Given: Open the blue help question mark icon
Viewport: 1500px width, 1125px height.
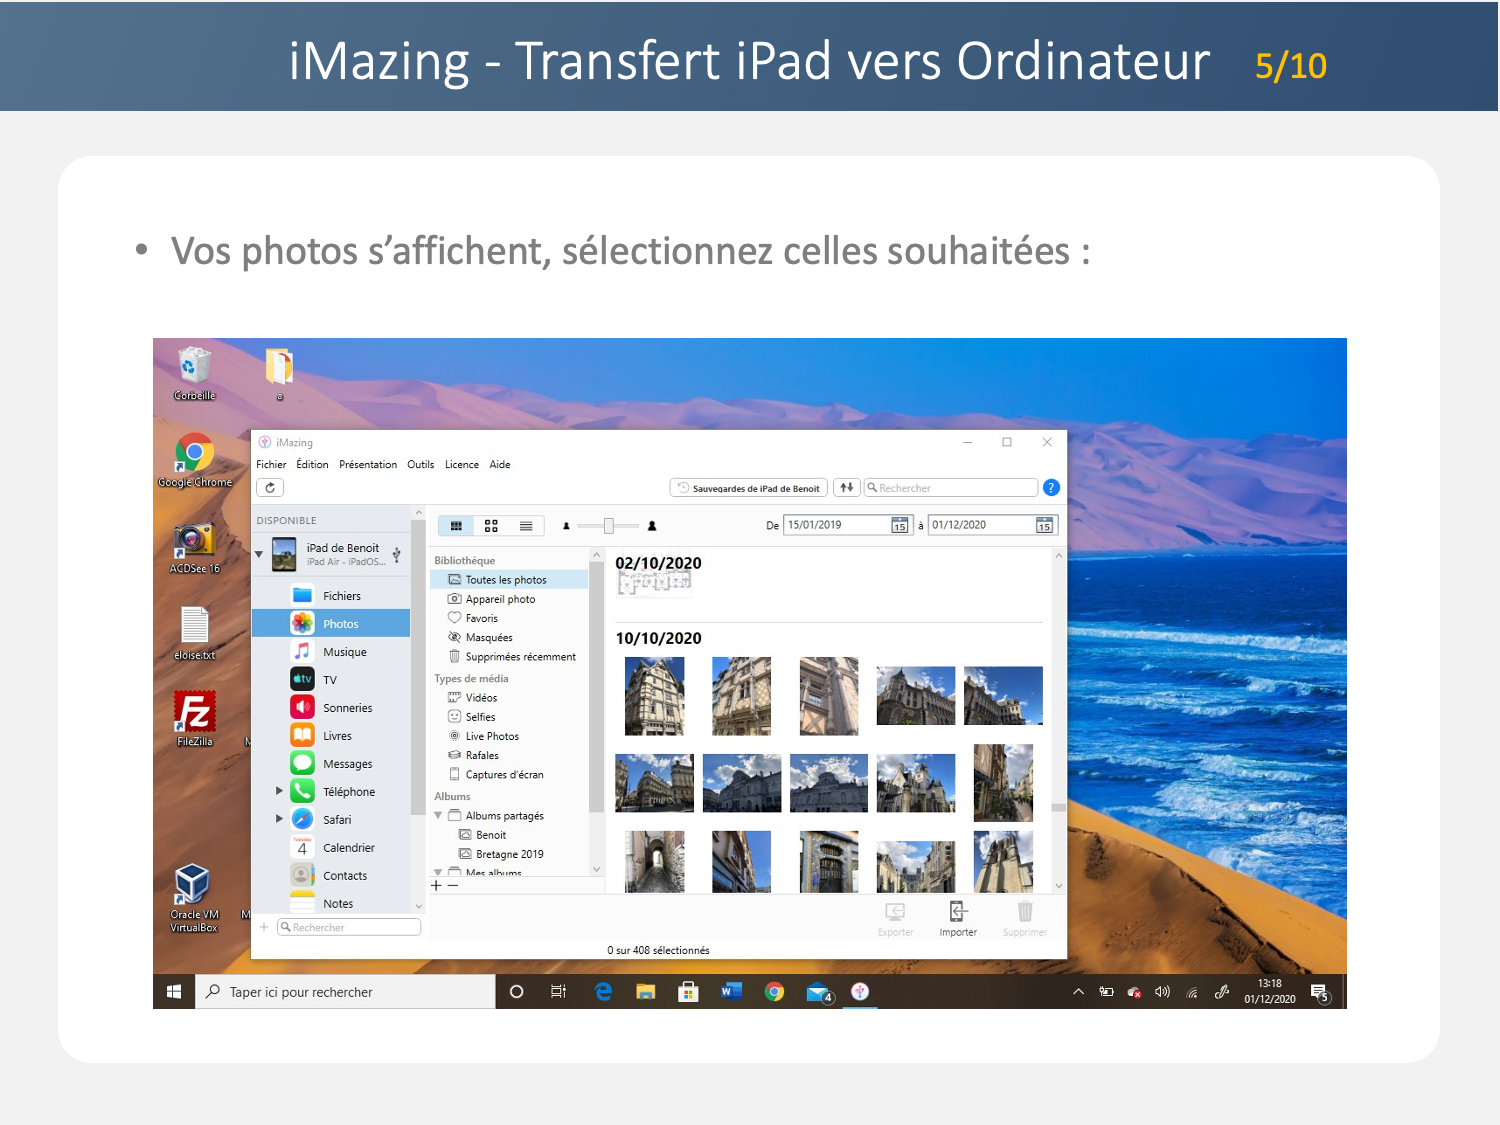Looking at the screenshot, I should click(1051, 488).
